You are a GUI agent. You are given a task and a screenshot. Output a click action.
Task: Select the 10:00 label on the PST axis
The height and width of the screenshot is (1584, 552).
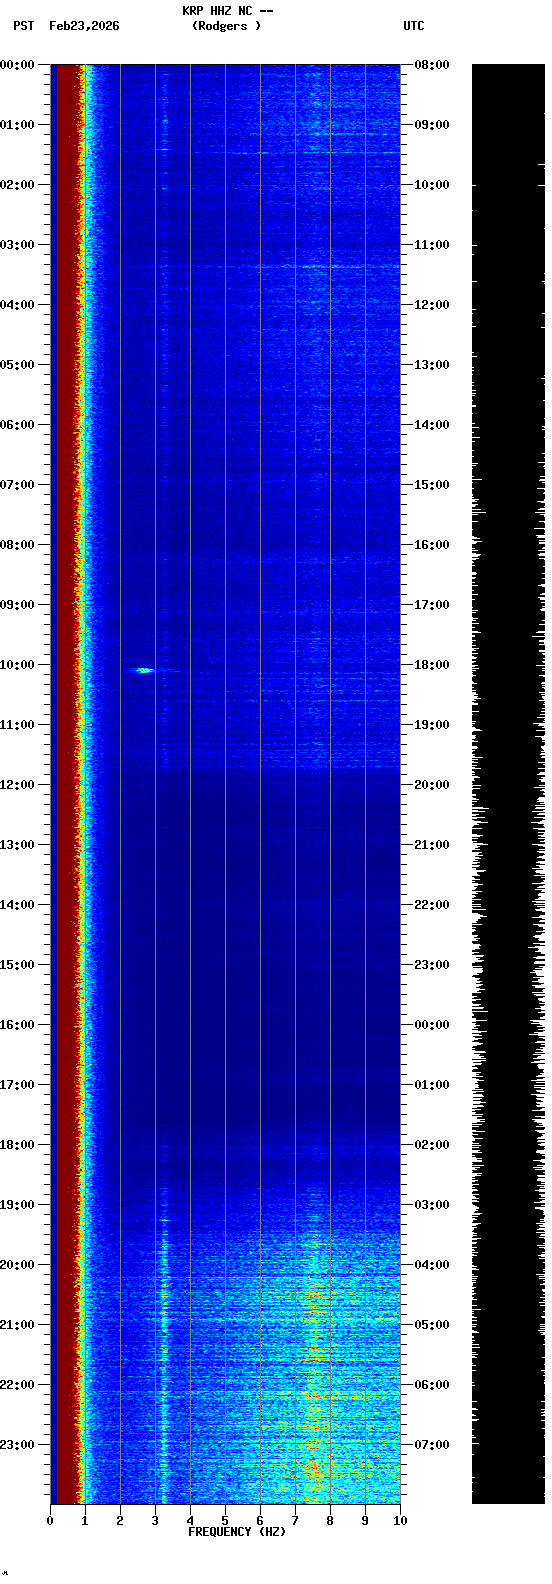(18, 665)
